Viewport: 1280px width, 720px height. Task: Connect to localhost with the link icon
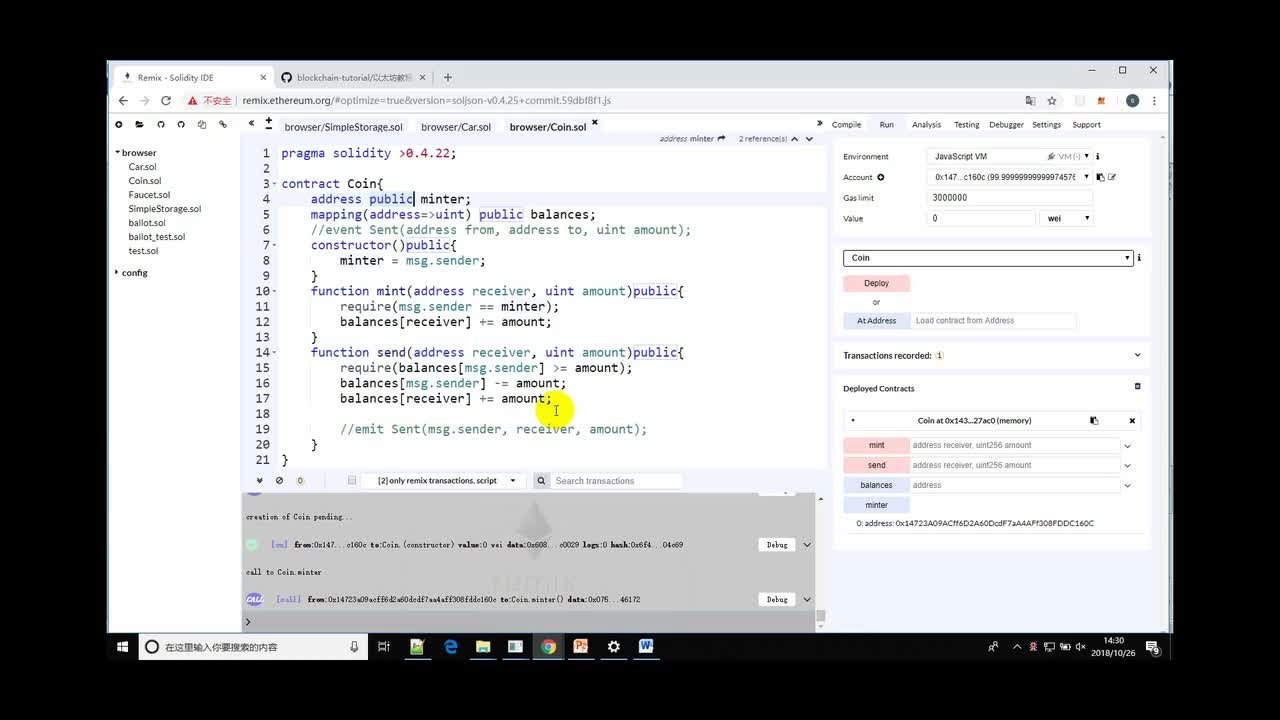[223, 125]
